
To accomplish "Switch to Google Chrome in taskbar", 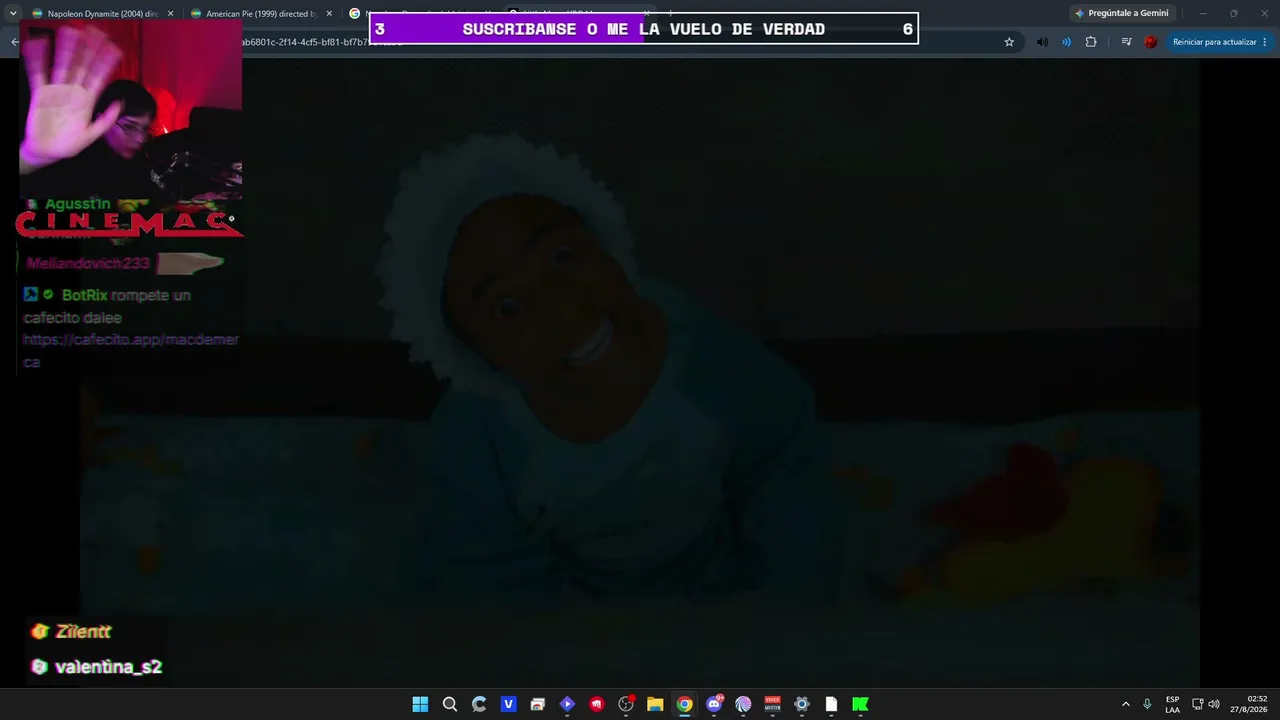I will pyautogui.click(x=684, y=704).
